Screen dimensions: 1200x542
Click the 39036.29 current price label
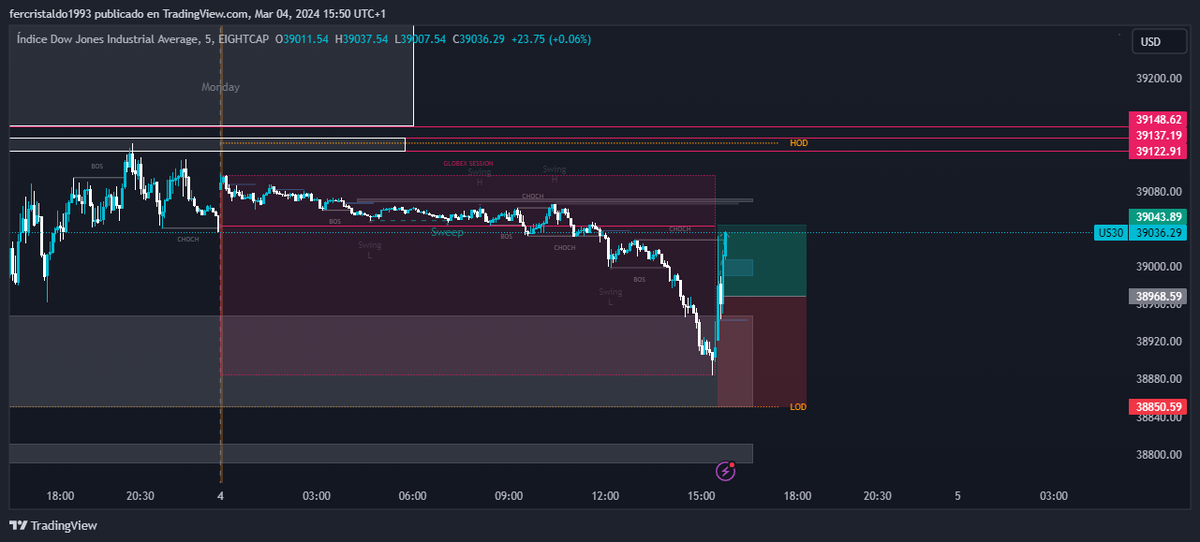pos(1157,233)
